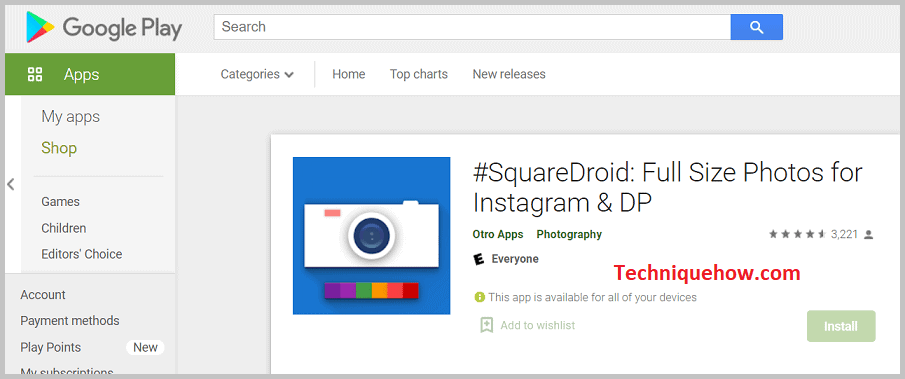This screenshot has width=905, height=379.
Task: Open the Account sidebar item
Action: tap(43, 295)
